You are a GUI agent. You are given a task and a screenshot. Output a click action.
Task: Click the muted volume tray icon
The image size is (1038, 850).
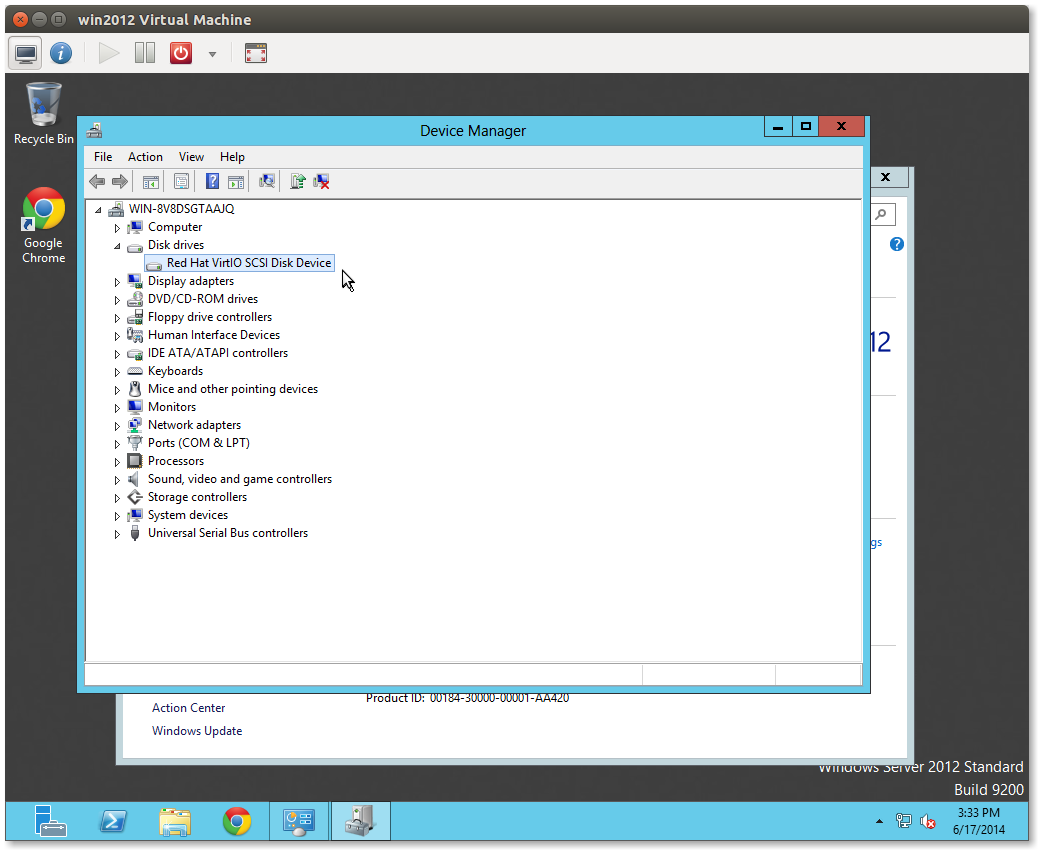tap(927, 822)
